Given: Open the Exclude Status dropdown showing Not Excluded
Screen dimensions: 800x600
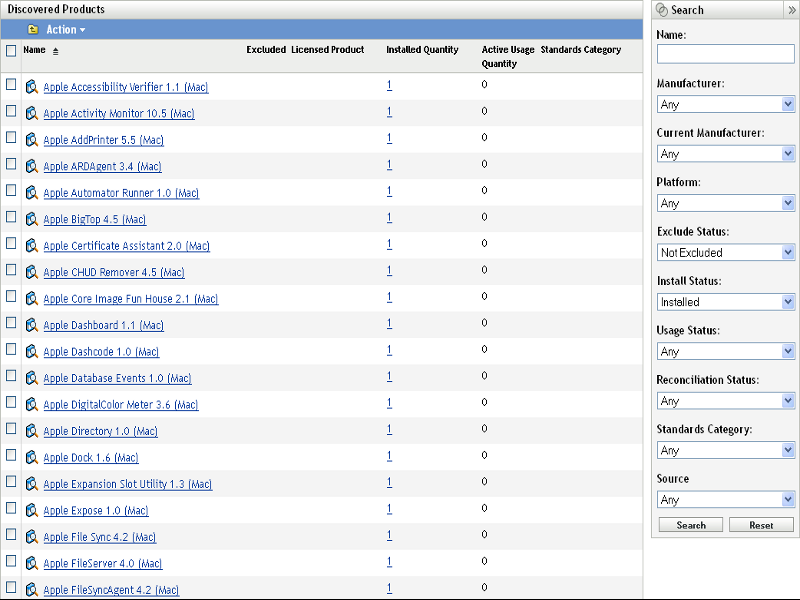Looking at the screenshot, I should [726, 253].
